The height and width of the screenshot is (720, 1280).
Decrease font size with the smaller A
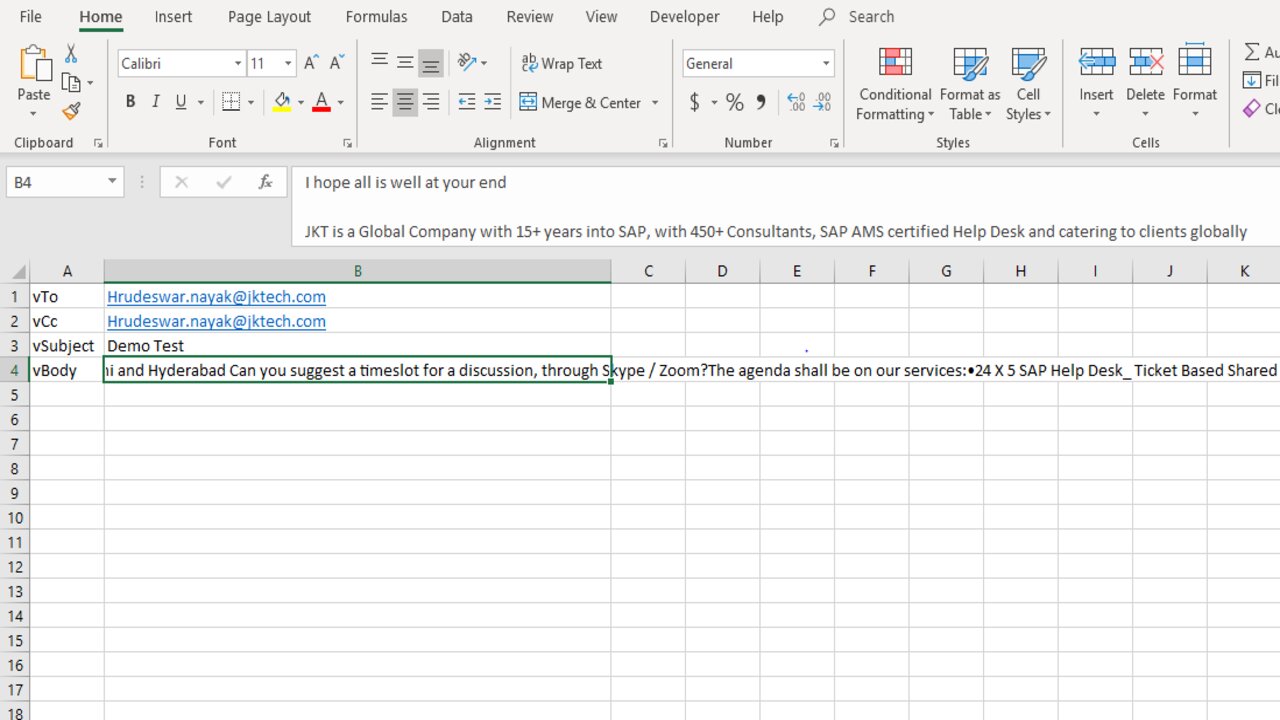pos(336,63)
